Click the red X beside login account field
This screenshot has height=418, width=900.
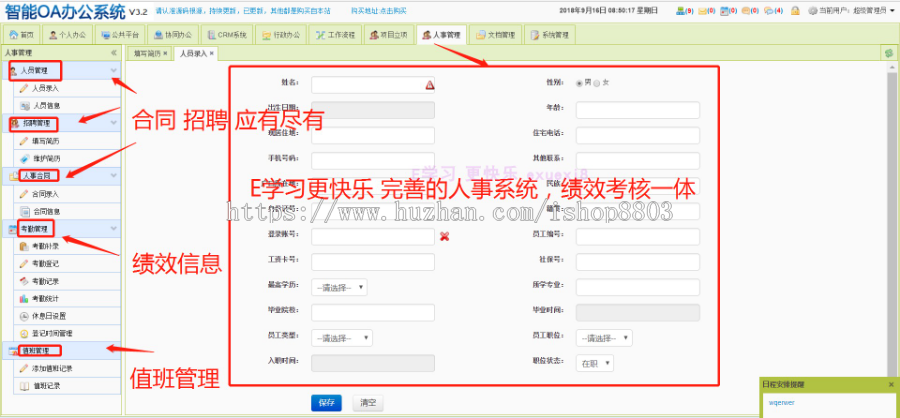click(444, 236)
